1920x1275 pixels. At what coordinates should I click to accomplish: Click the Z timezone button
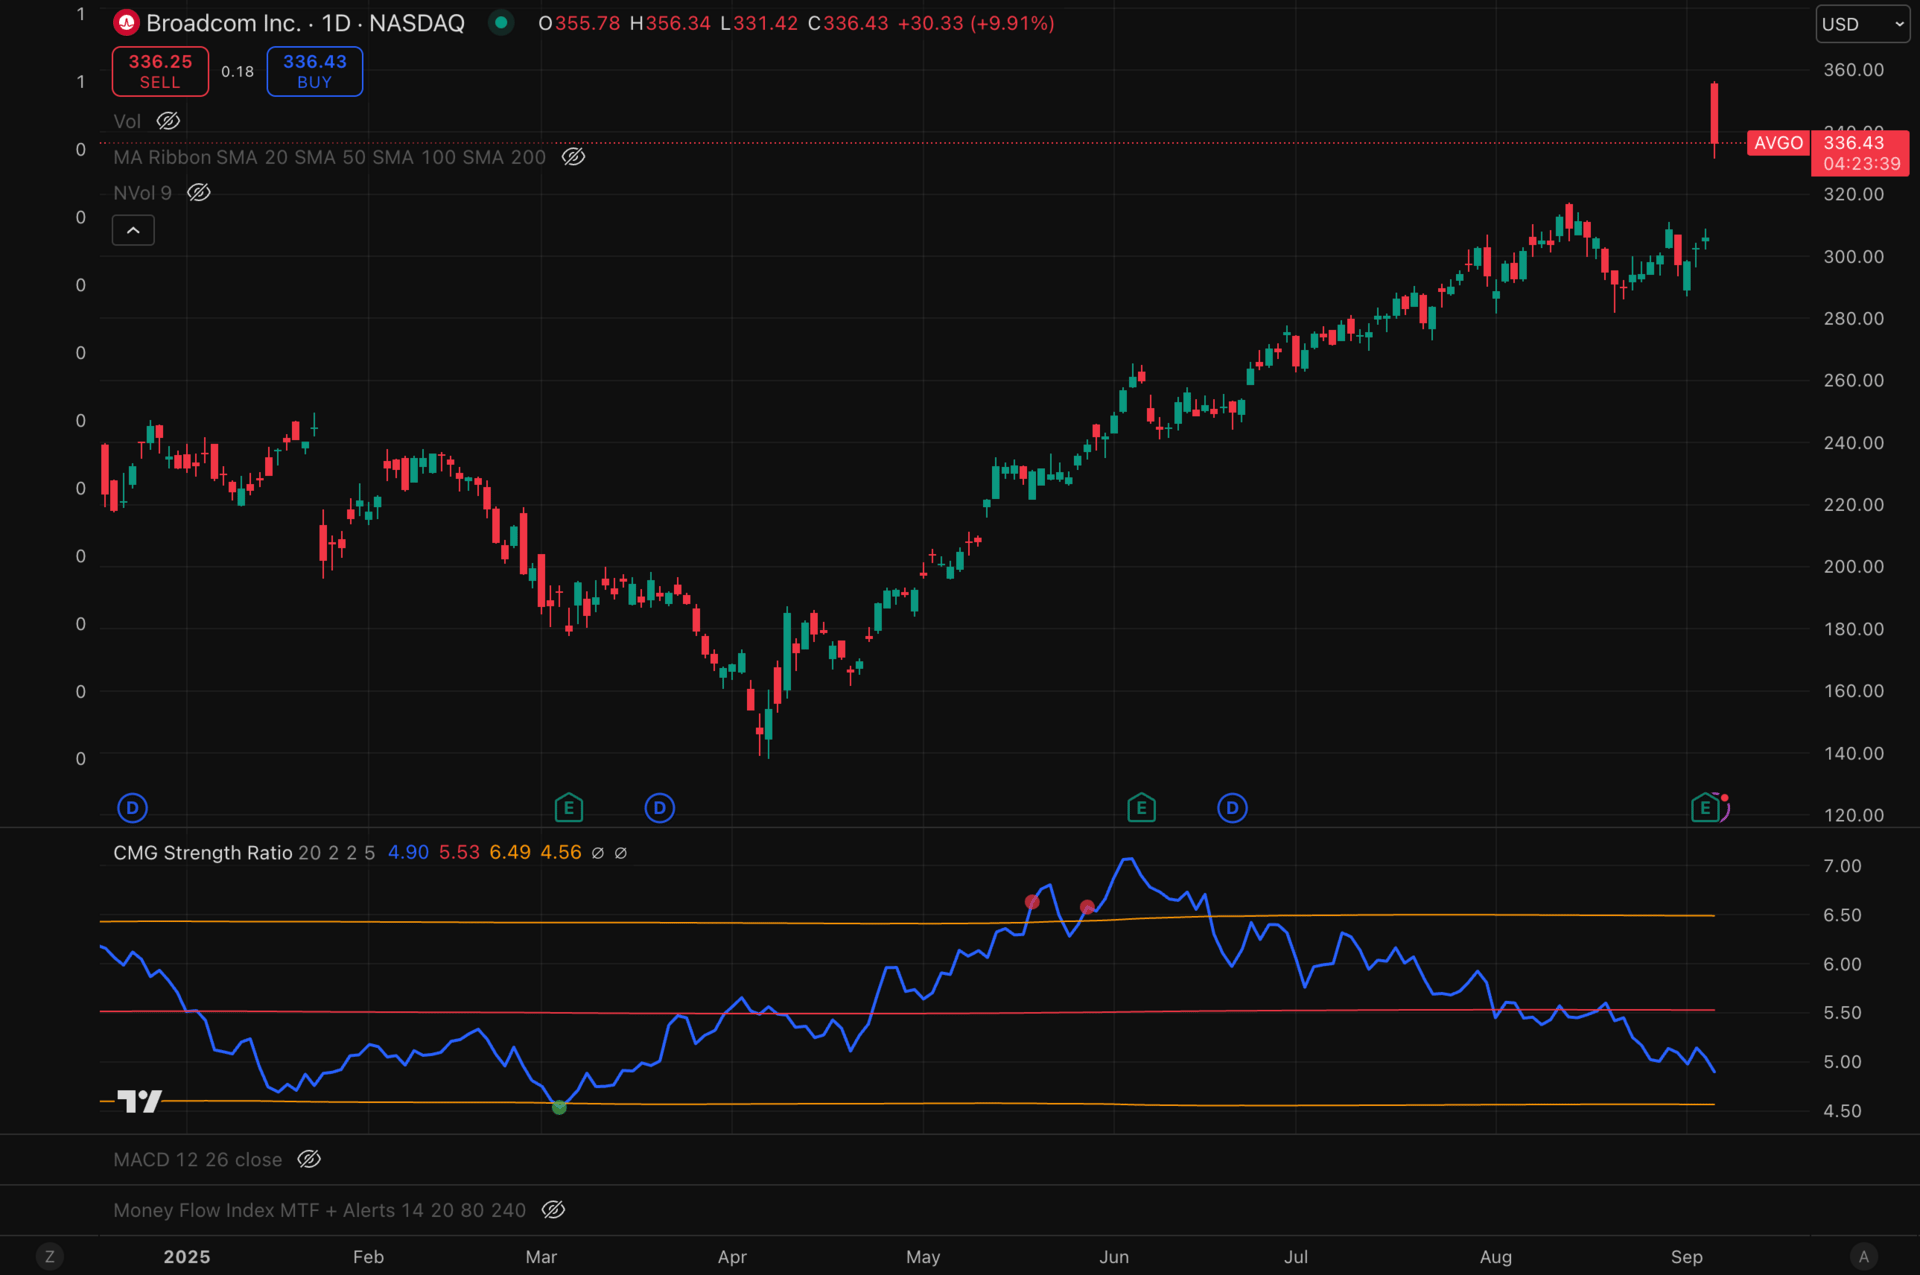(x=50, y=1256)
